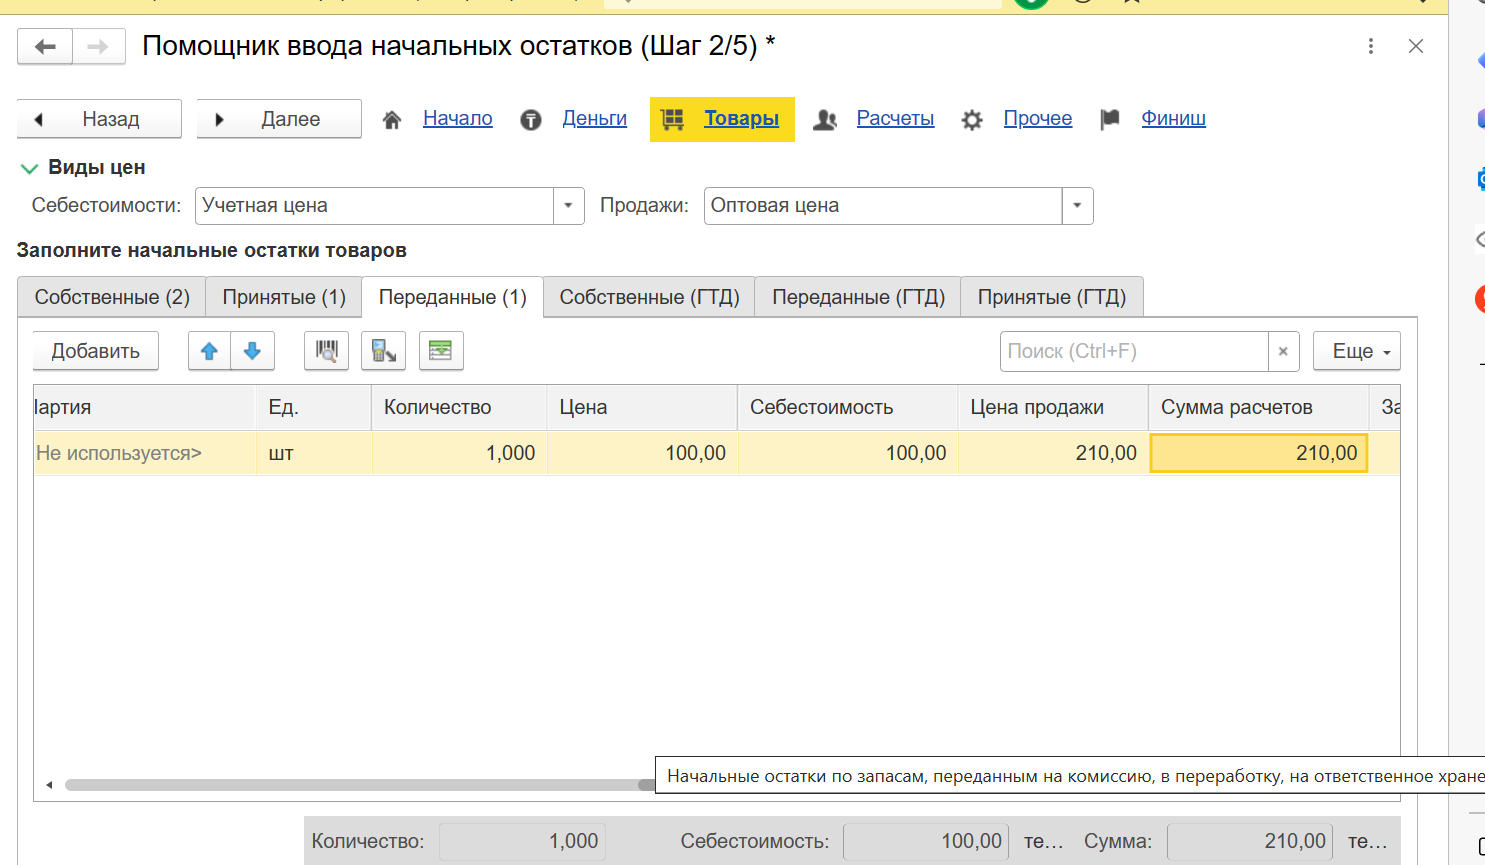The height and width of the screenshot is (865, 1485).
Task: Go back with the left arrow button
Action: click(45, 47)
